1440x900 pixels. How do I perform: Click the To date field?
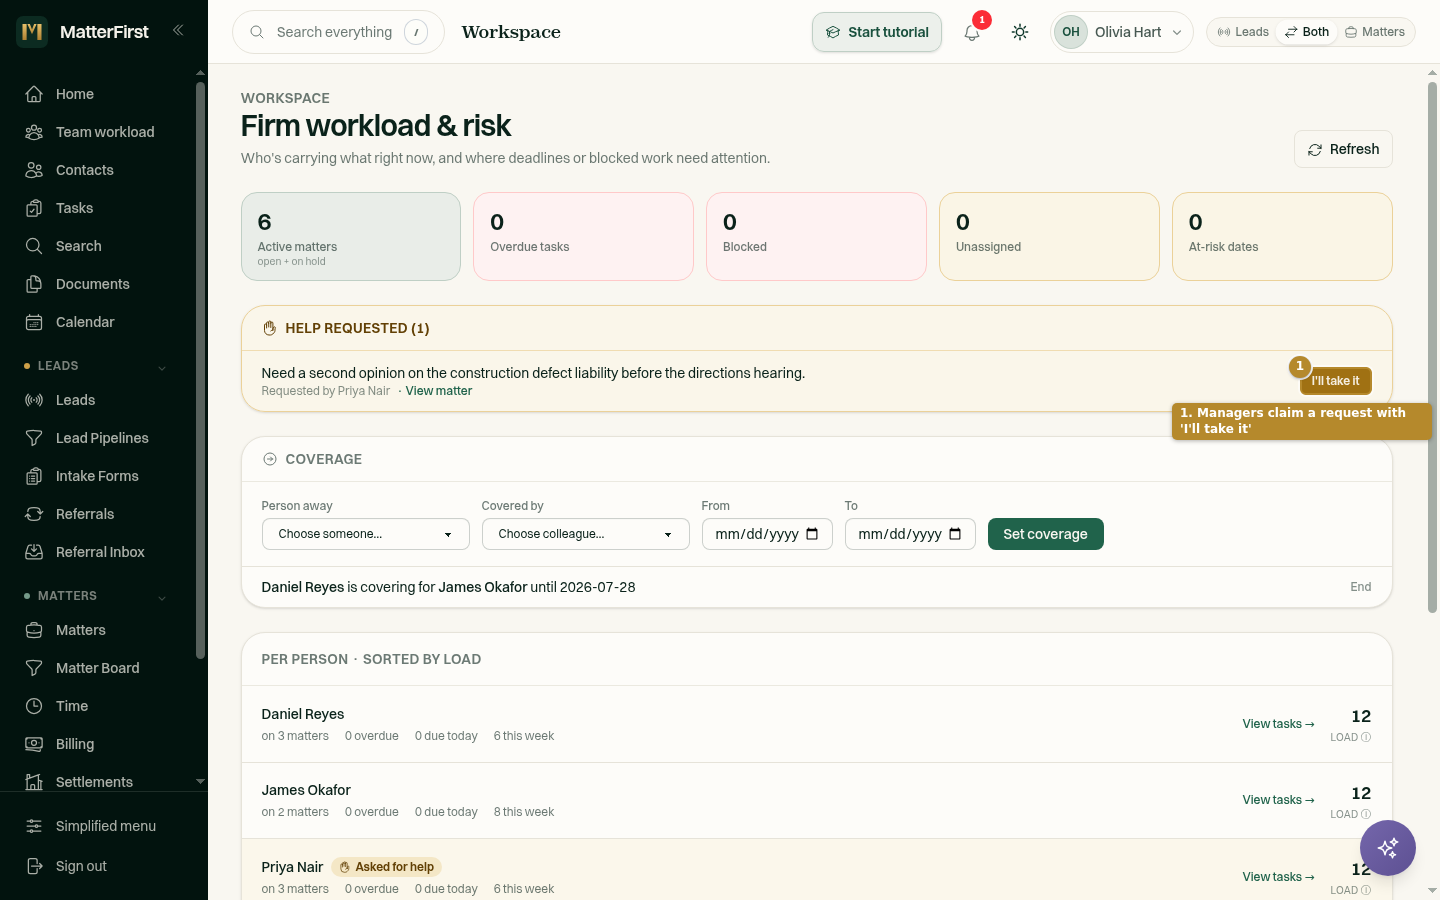pyautogui.click(x=910, y=534)
